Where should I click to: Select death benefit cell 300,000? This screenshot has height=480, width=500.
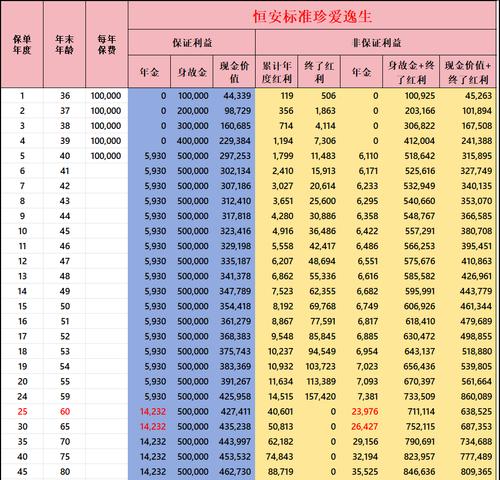[x=193, y=126]
